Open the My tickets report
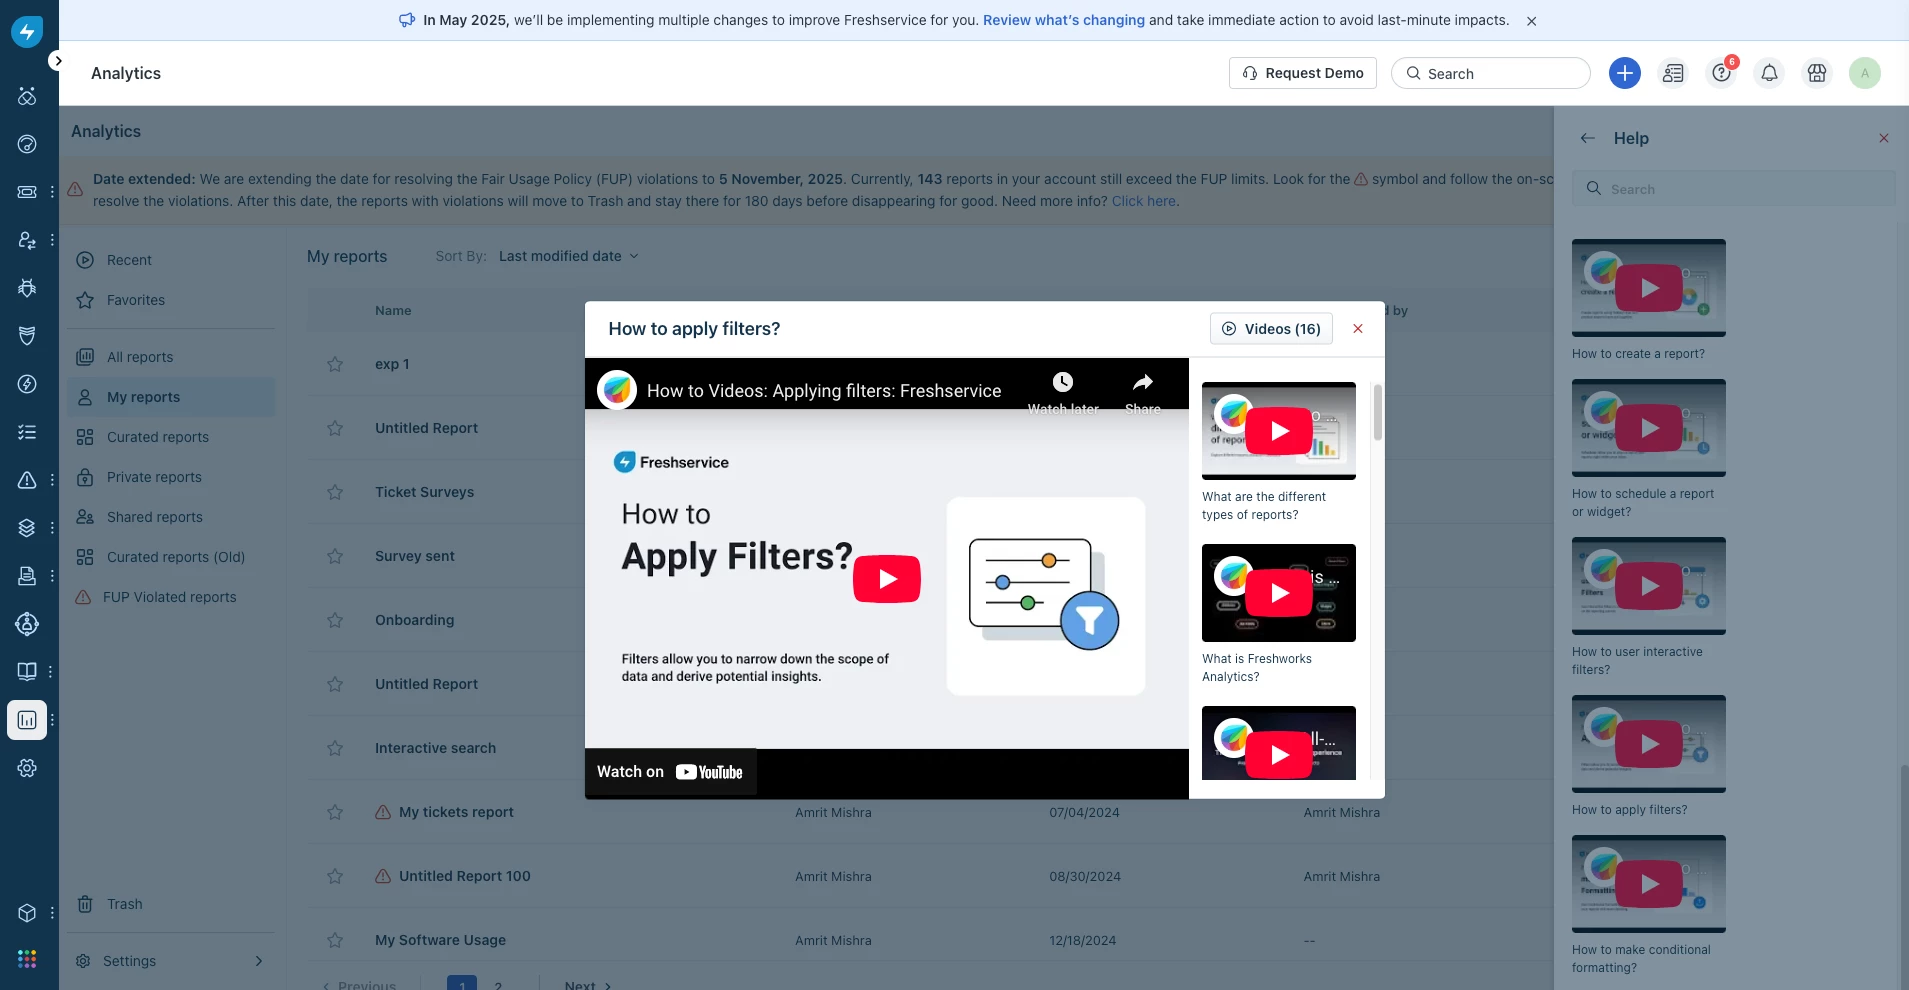 click(x=456, y=812)
